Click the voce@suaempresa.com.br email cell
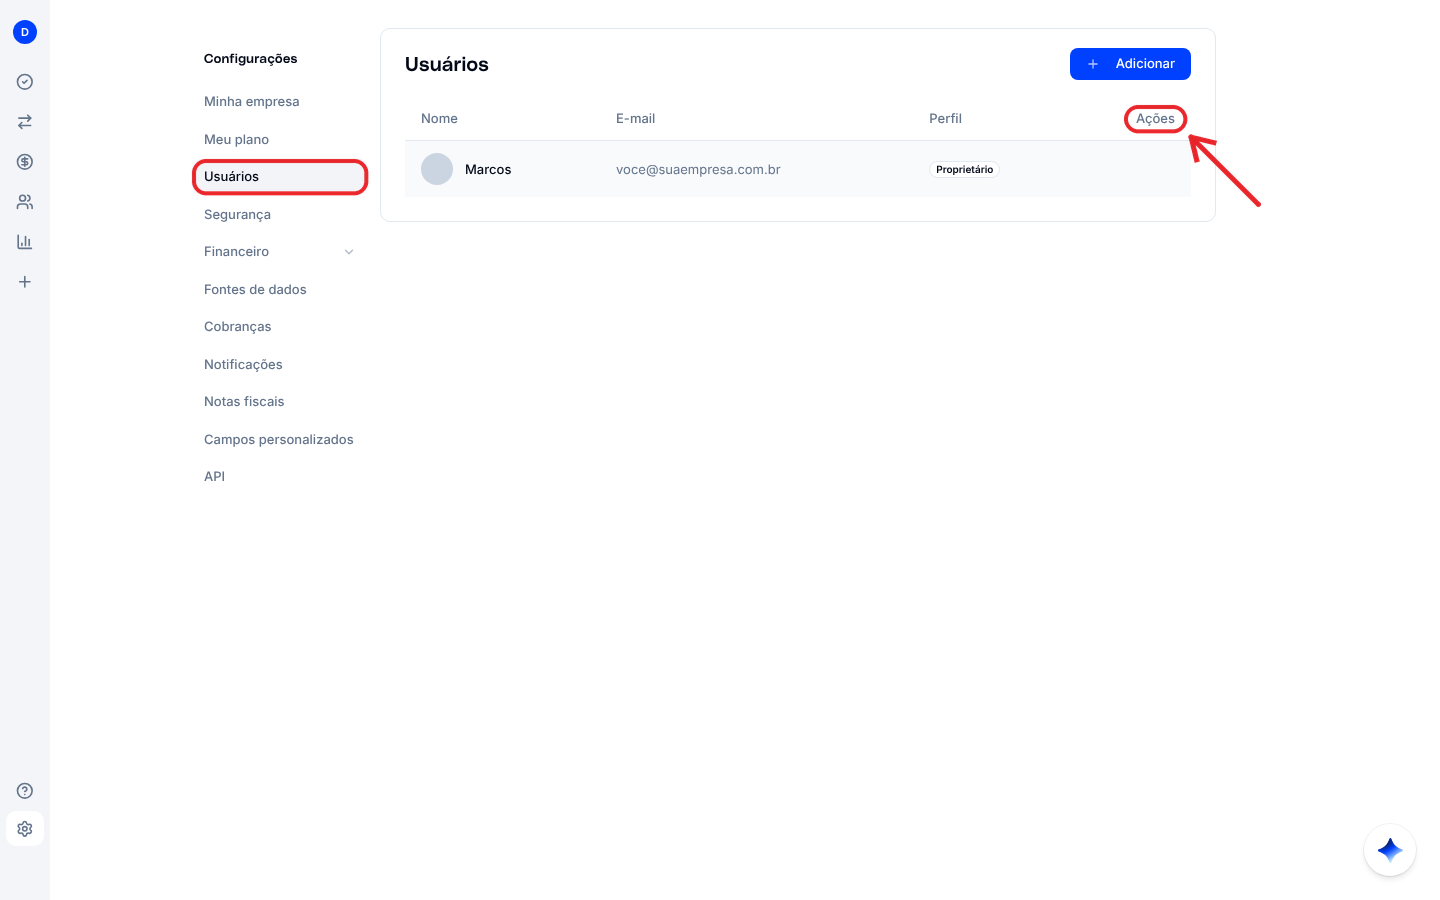The width and height of the screenshot is (1440, 900). pyautogui.click(x=698, y=170)
